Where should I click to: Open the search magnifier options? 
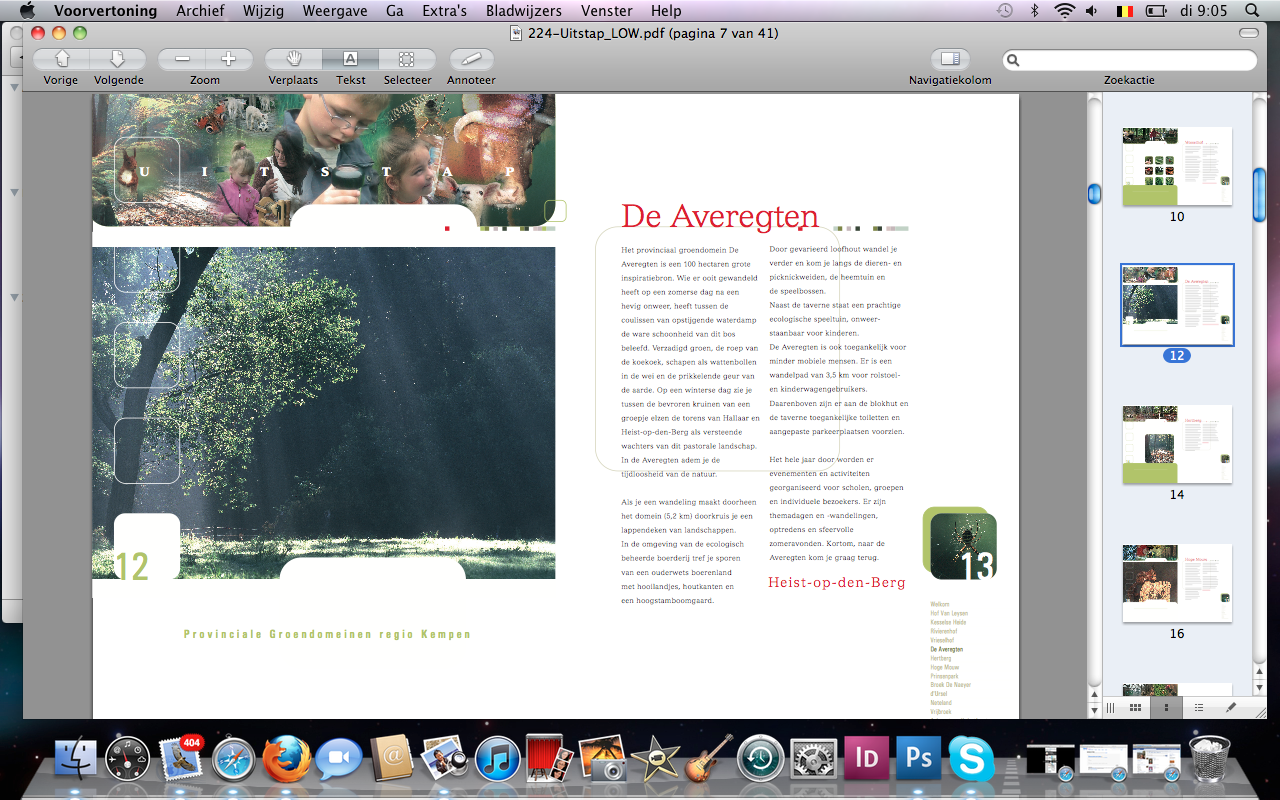[1013, 60]
